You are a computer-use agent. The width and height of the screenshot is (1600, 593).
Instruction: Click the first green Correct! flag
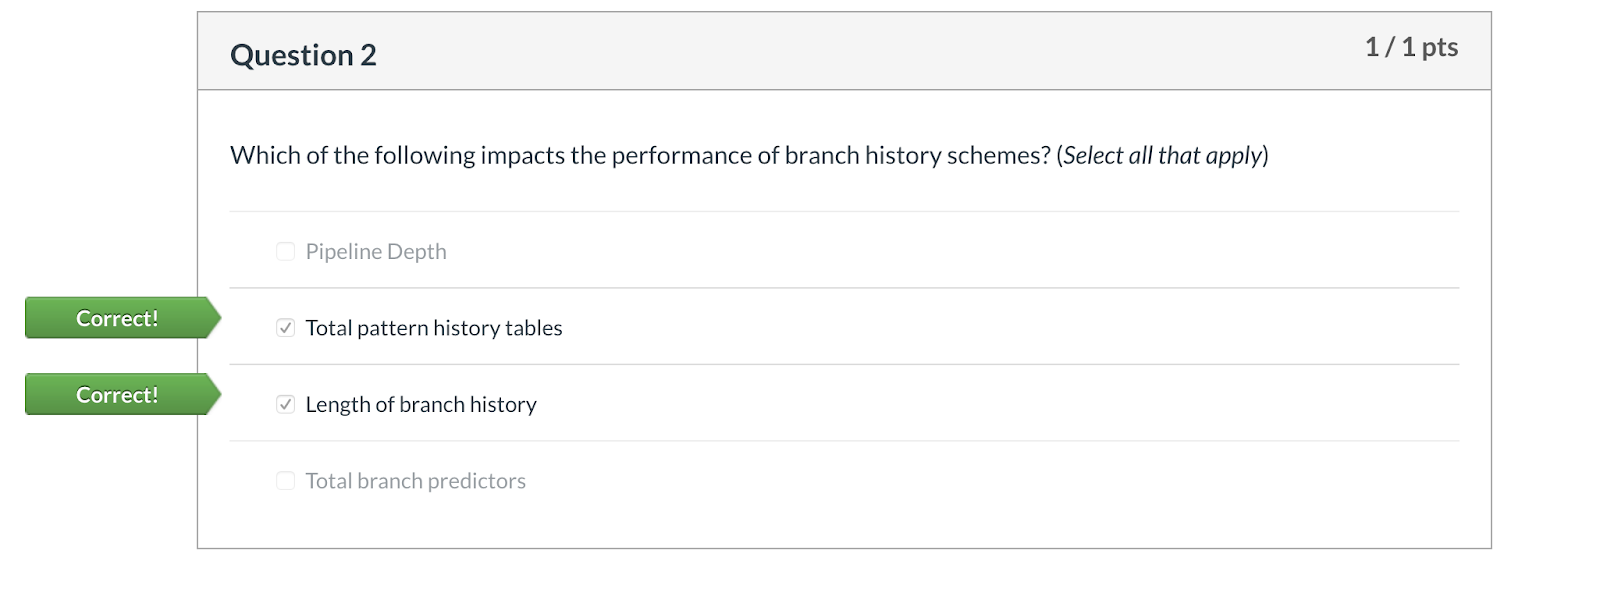tap(117, 318)
